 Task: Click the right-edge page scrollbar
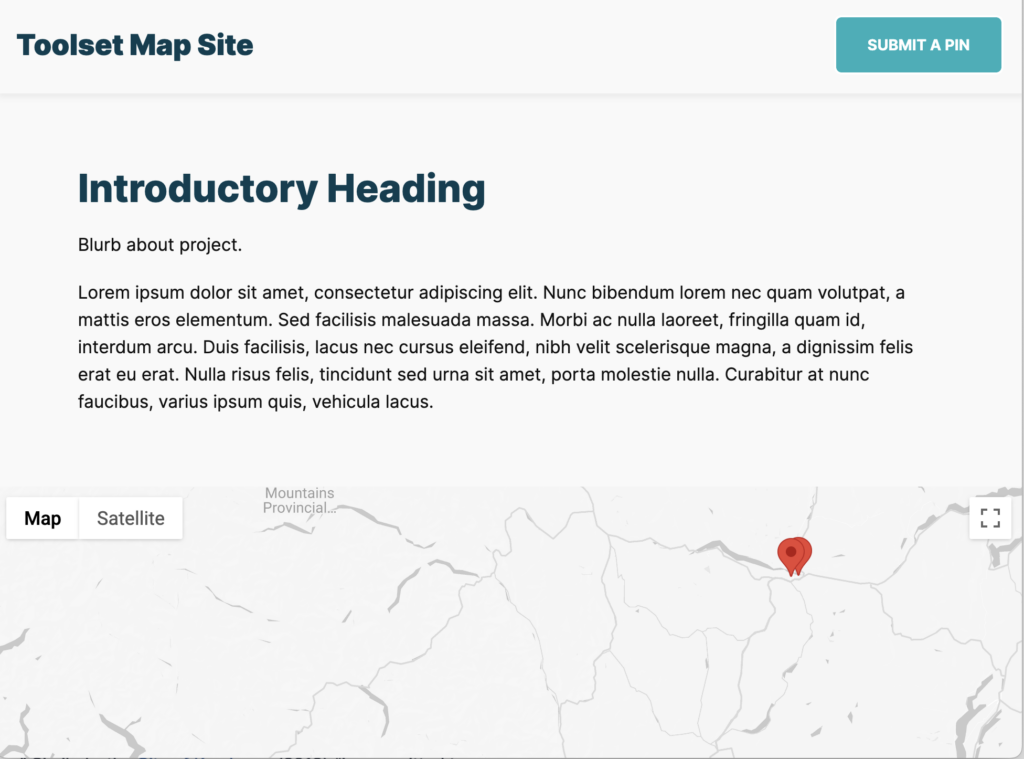point(1018,300)
